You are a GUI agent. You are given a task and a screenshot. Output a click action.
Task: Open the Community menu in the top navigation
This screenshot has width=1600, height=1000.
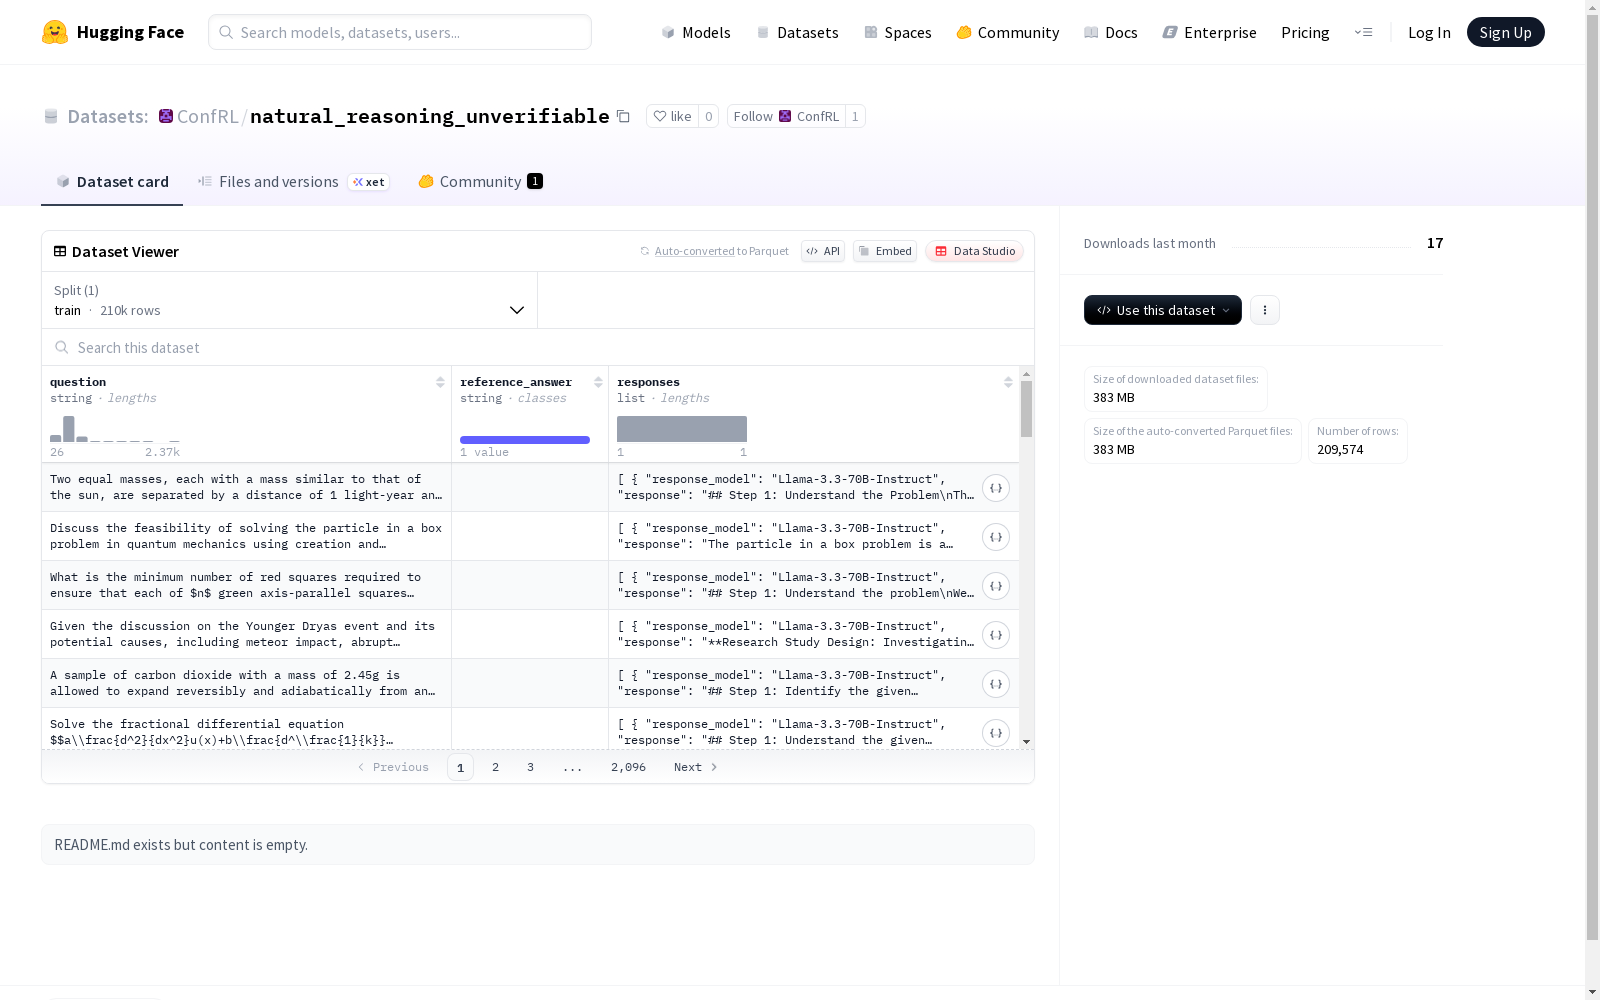click(1008, 32)
